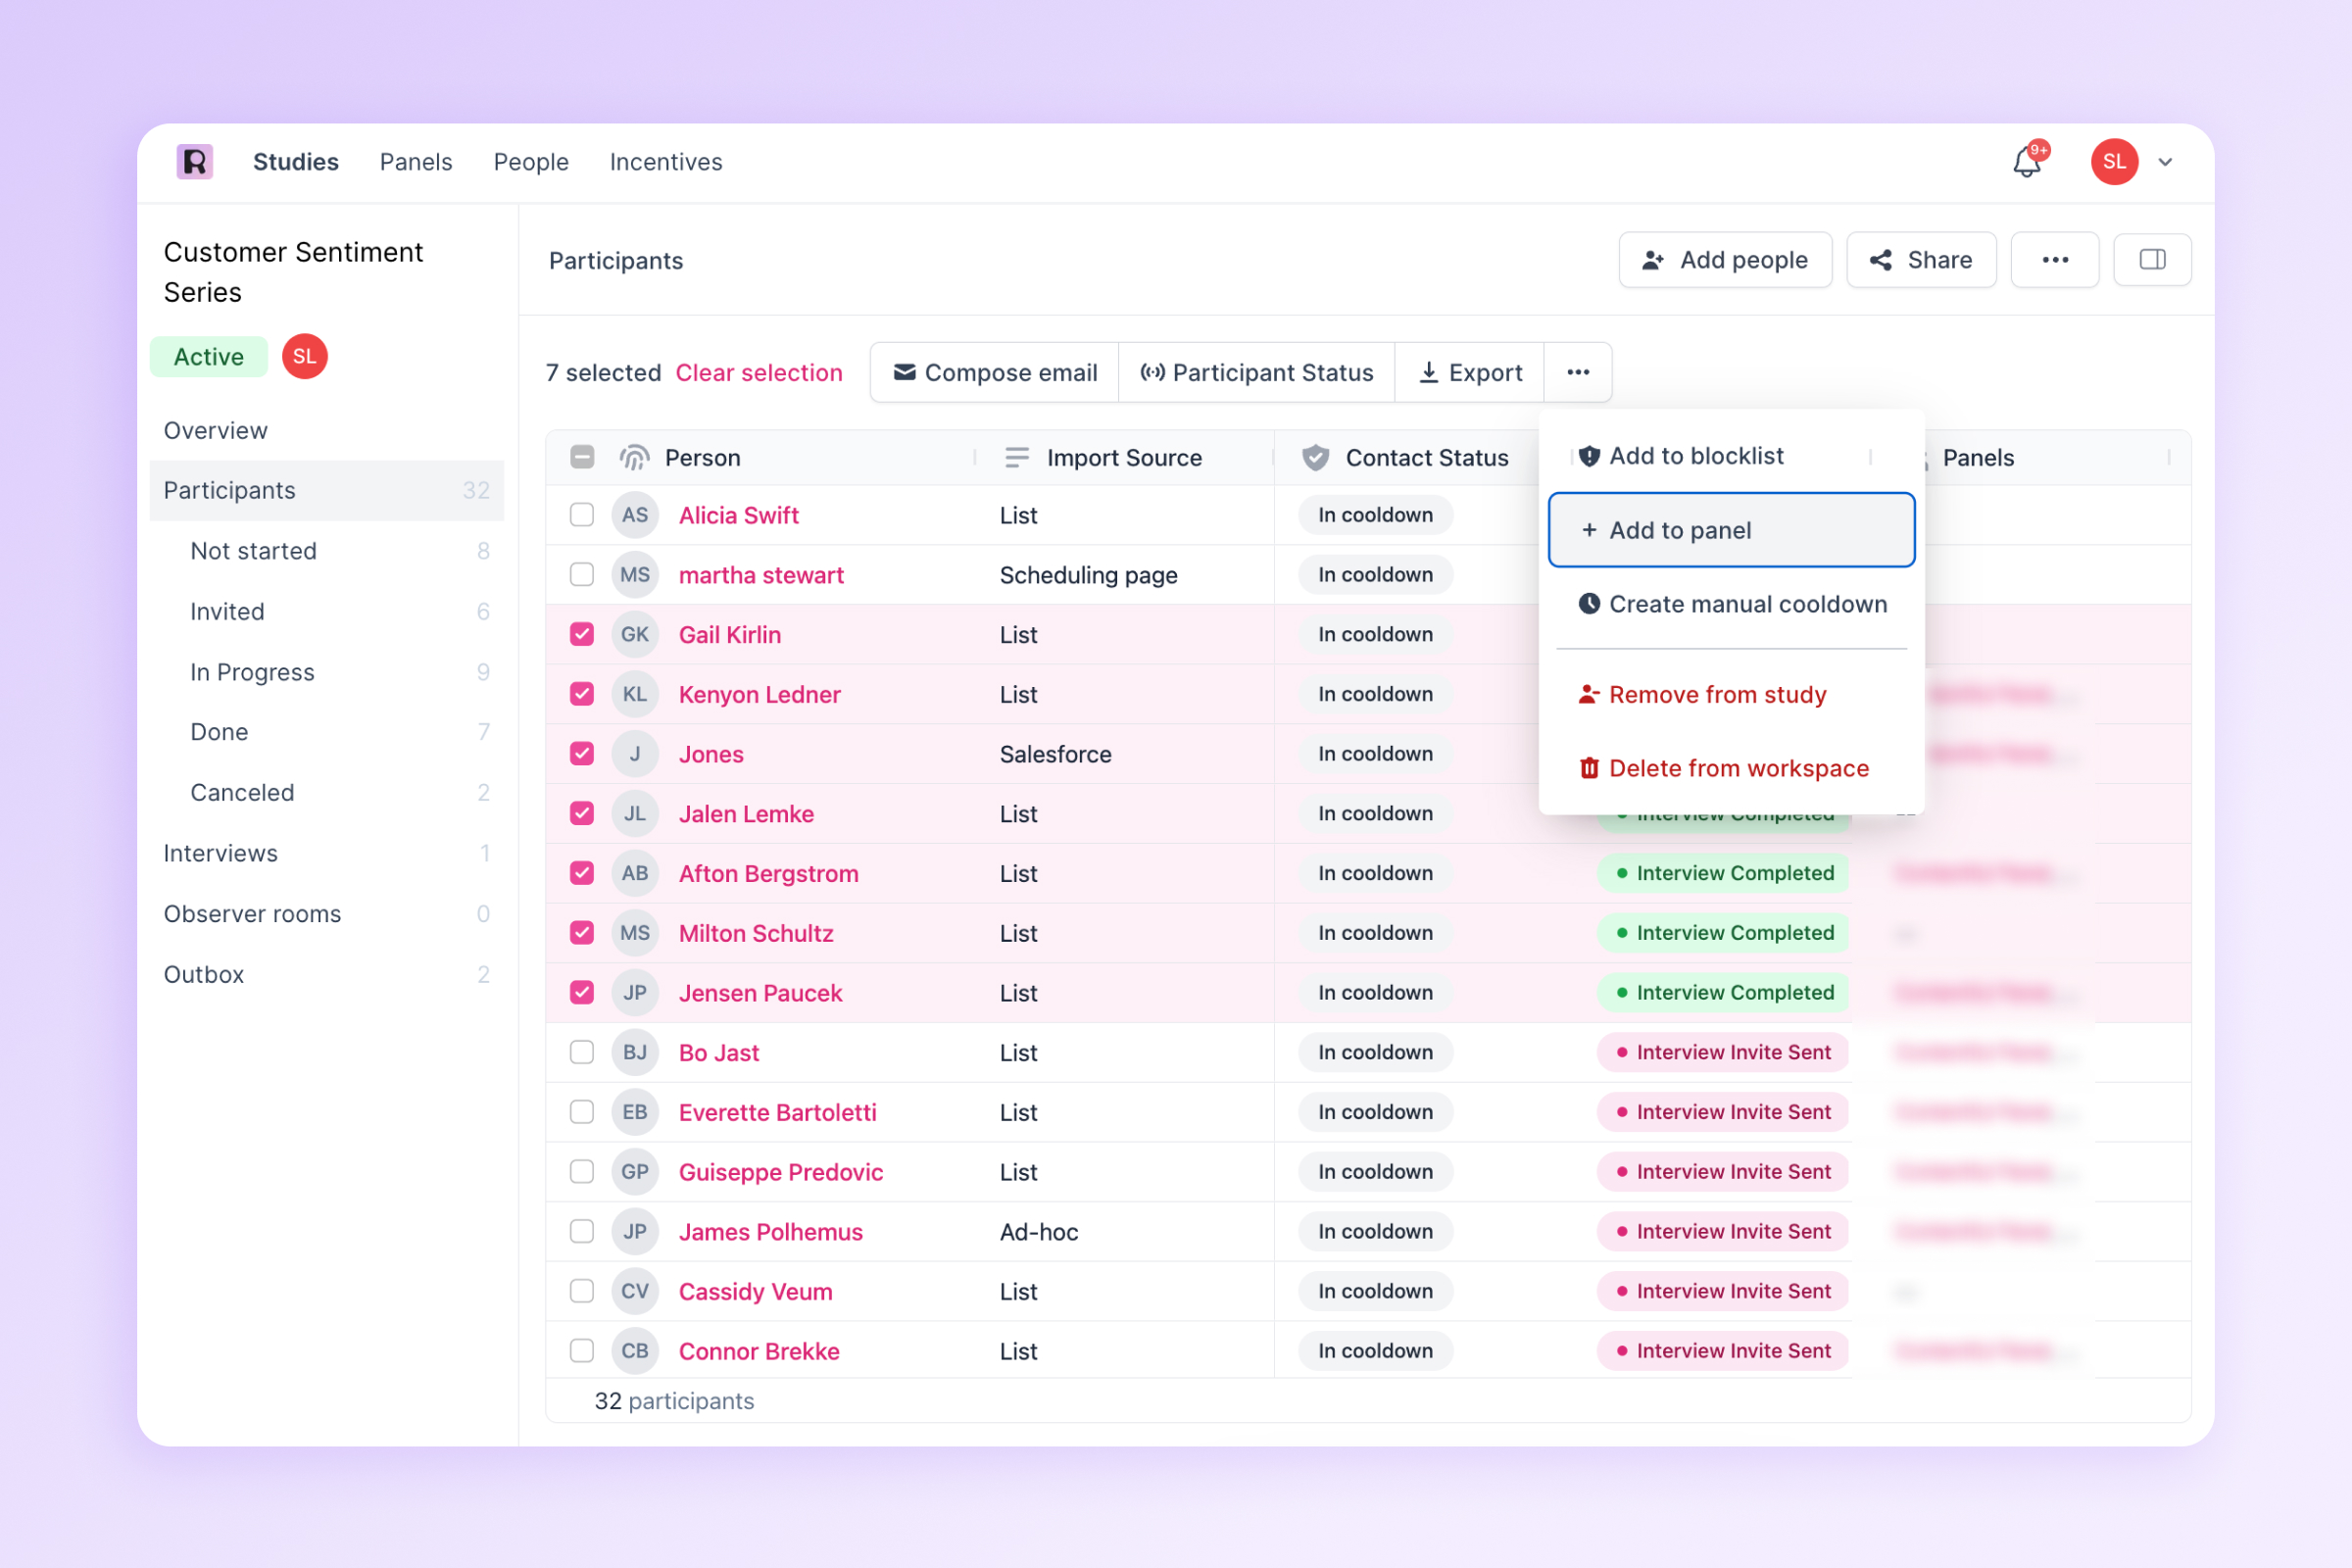2352x1568 pixels.
Task: Check Alicia Swift's row checkbox
Action: [x=582, y=515]
